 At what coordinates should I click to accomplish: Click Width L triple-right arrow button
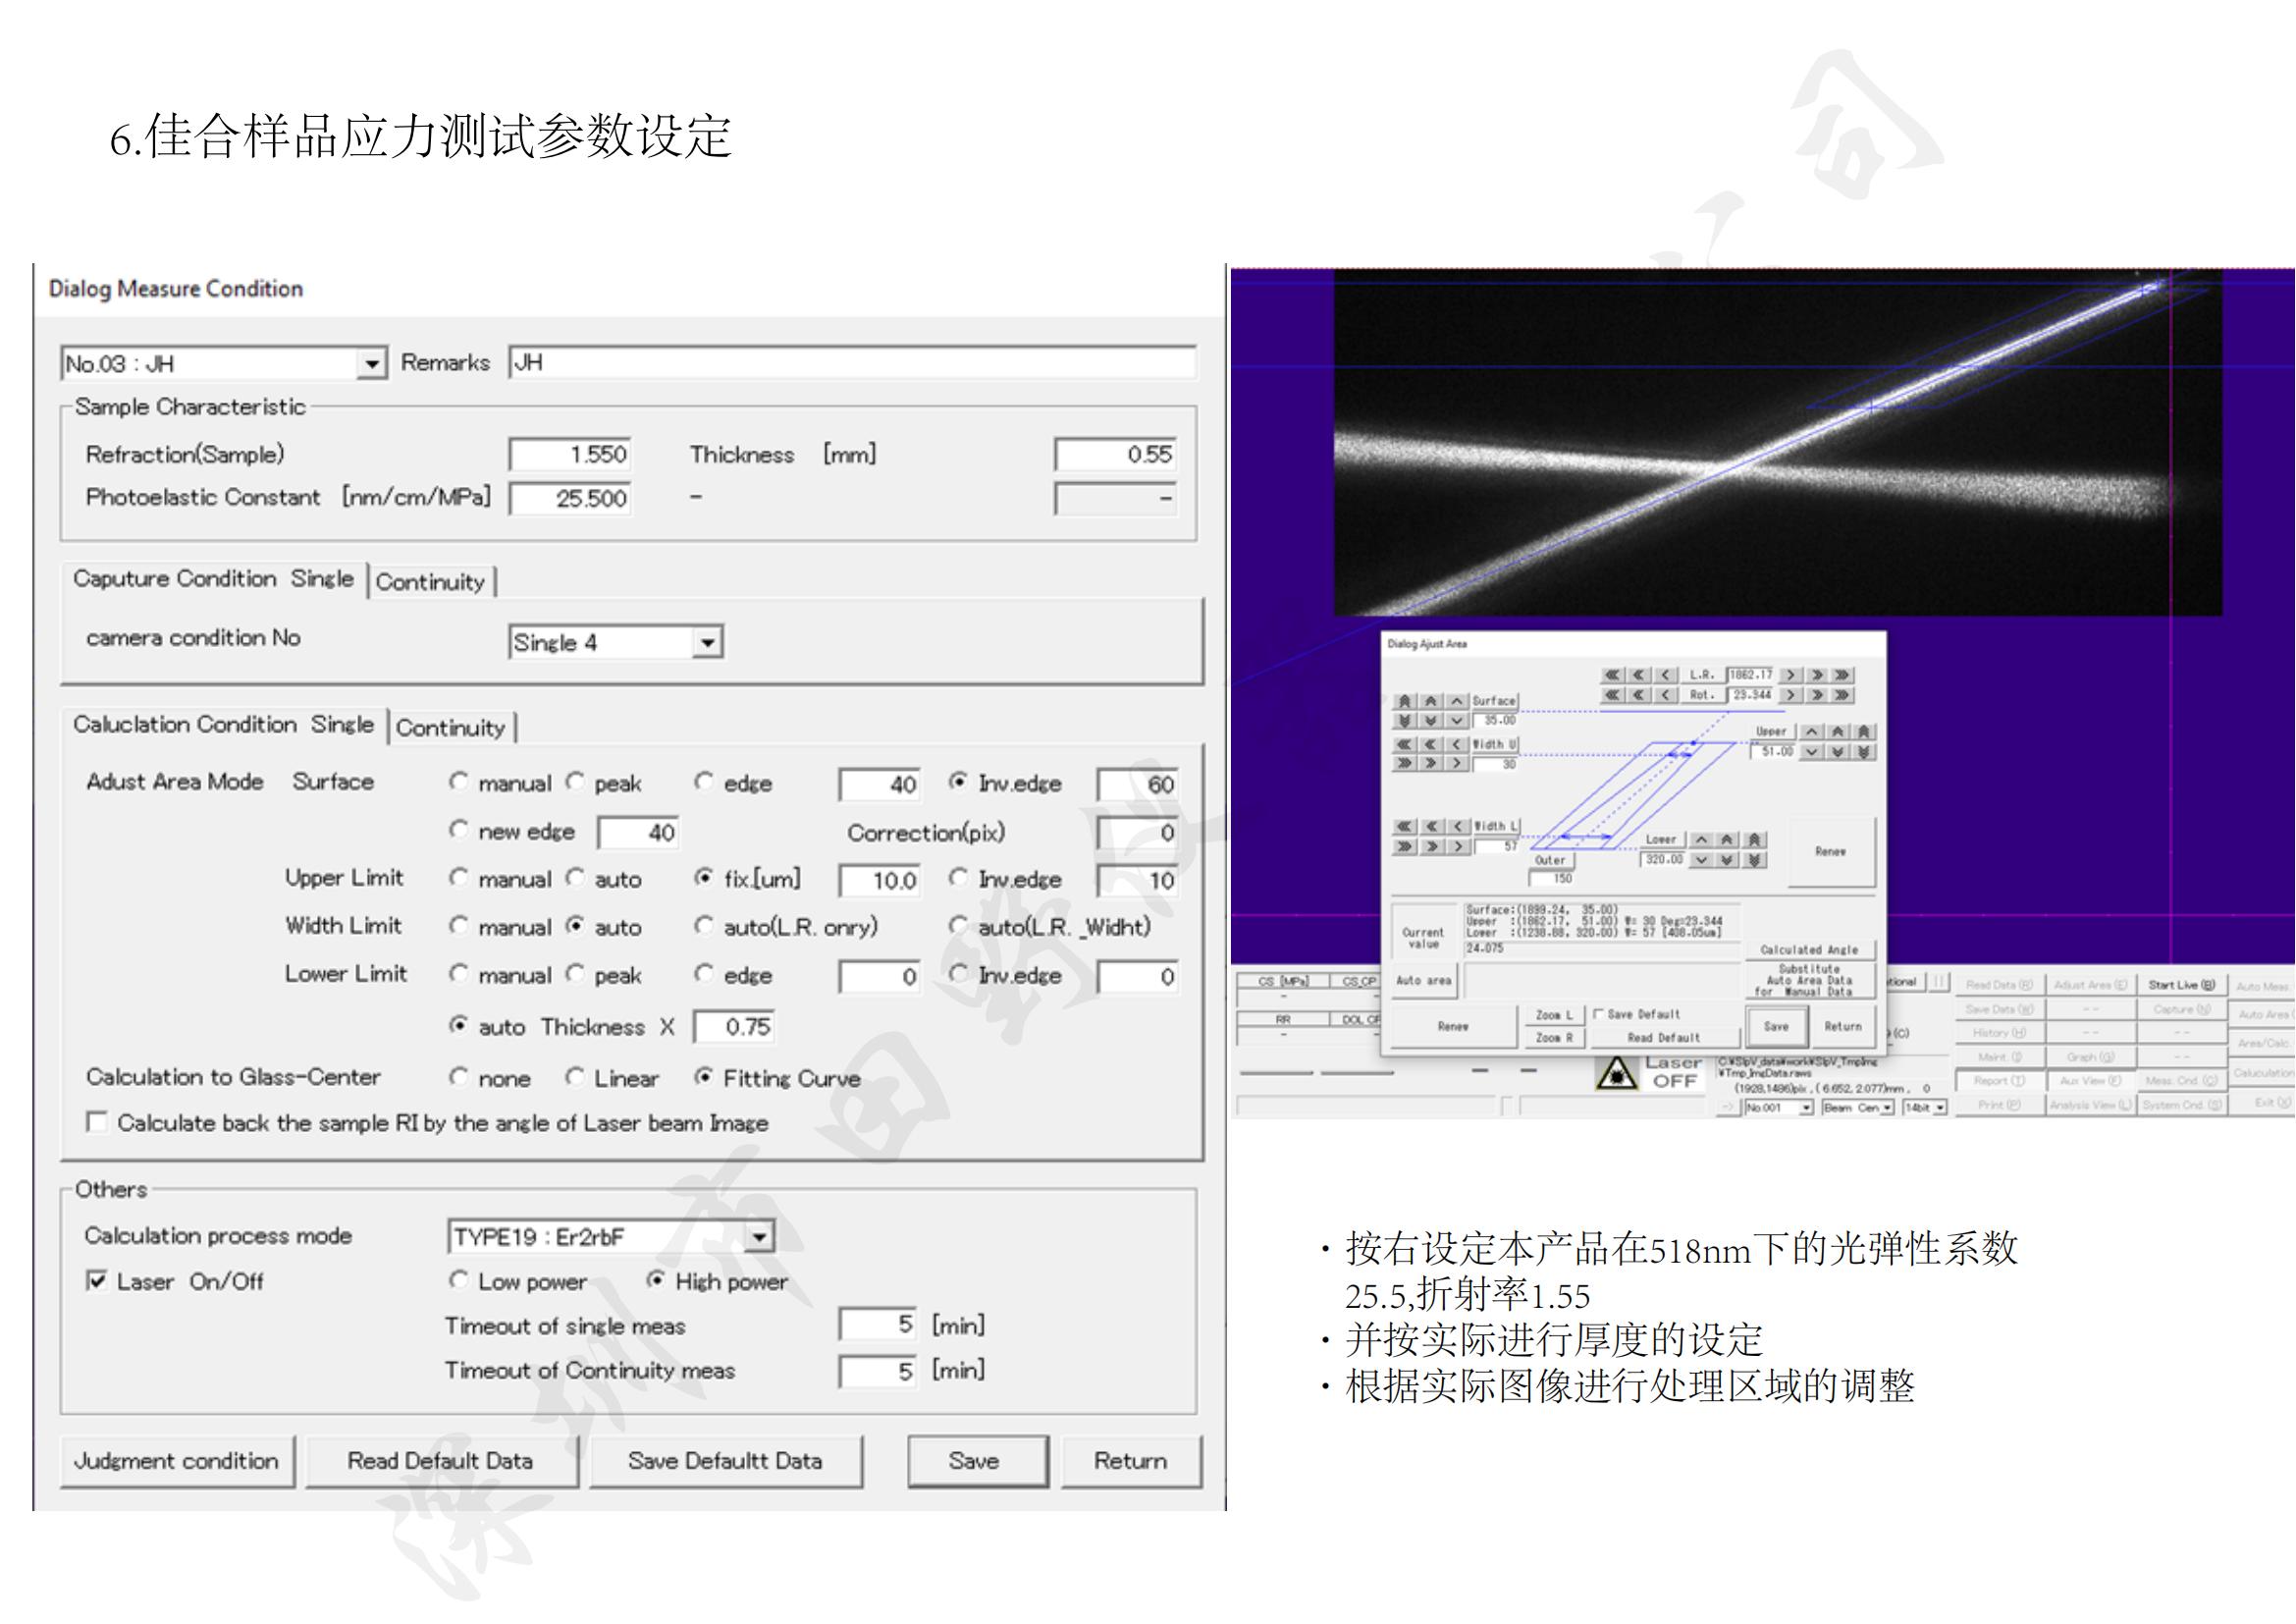[x=1405, y=847]
